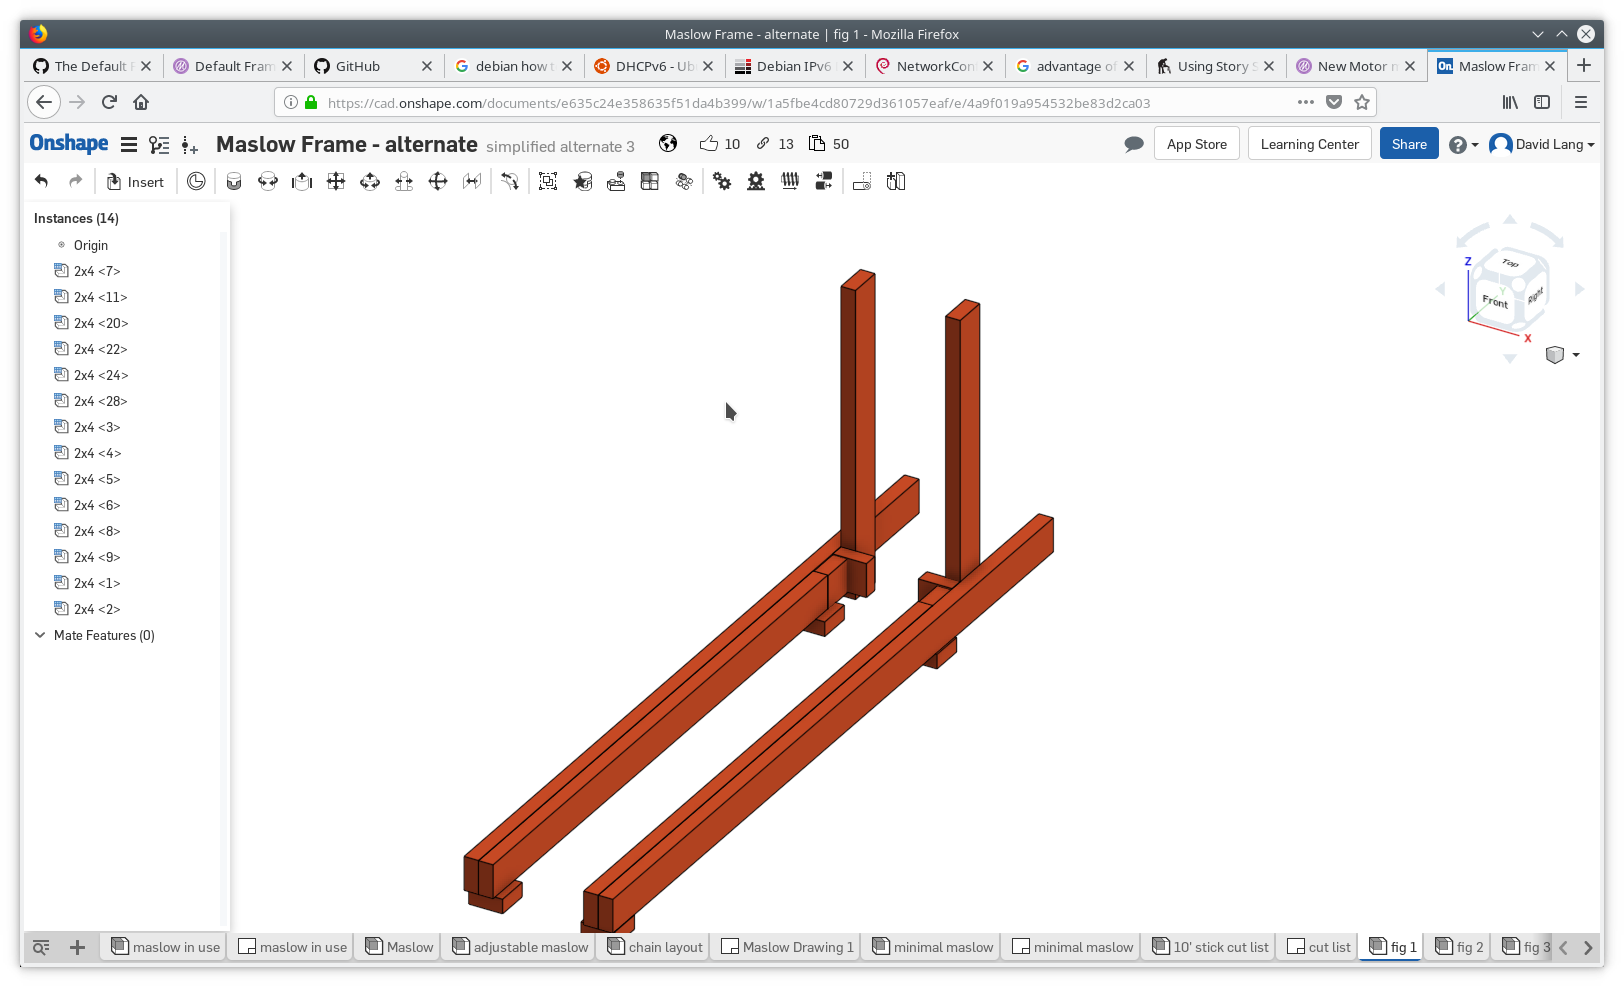The height and width of the screenshot is (987, 1624).
Task: Select the Gear relation tool
Action: [x=722, y=181]
